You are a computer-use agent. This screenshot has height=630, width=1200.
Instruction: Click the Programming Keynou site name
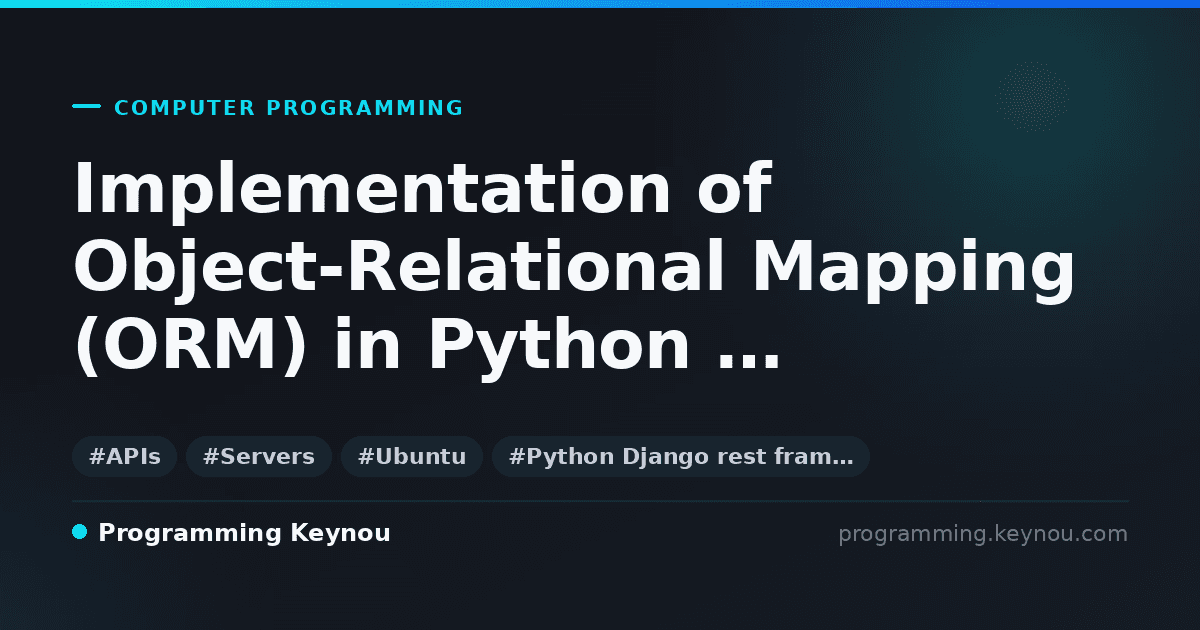click(x=244, y=533)
